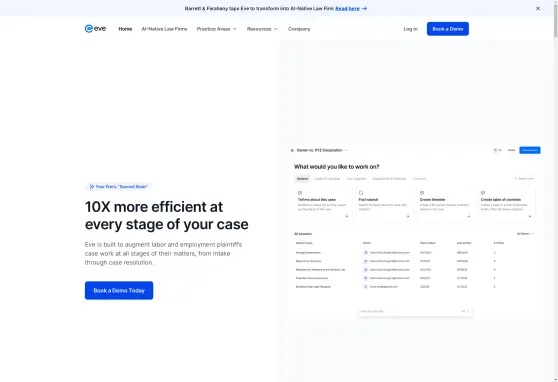Open the All Owners filter dropdown
The width and height of the screenshot is (558, 382).
pyautogui.click(x=525, y=234)
